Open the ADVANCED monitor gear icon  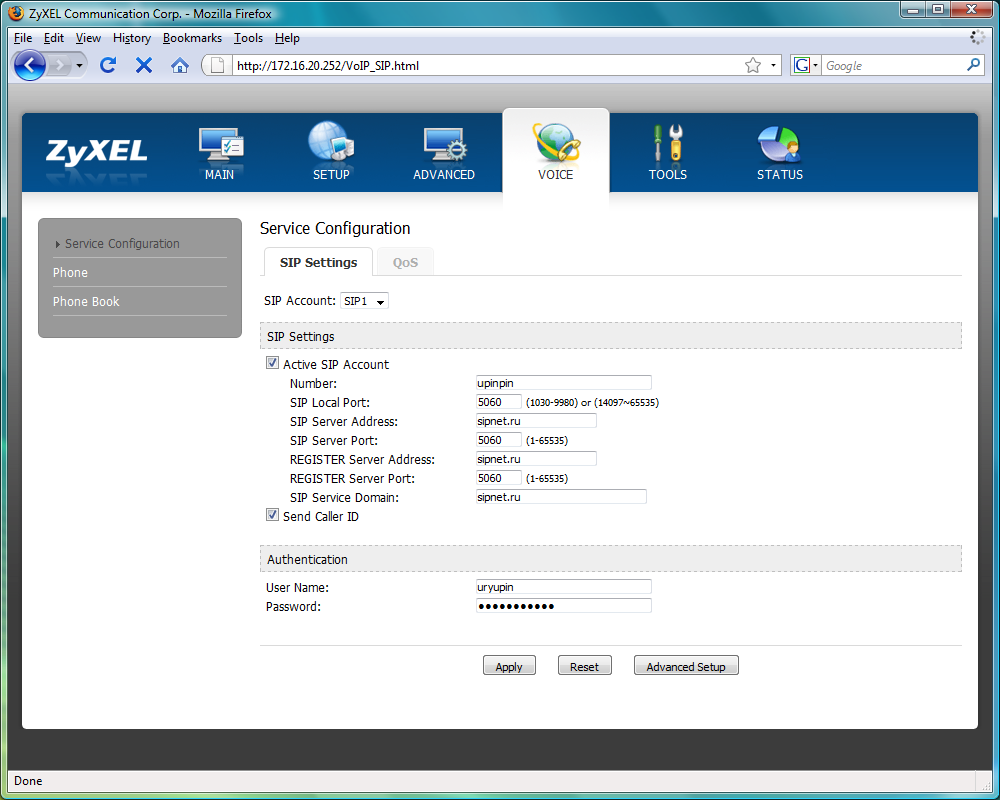click(444, 145)
